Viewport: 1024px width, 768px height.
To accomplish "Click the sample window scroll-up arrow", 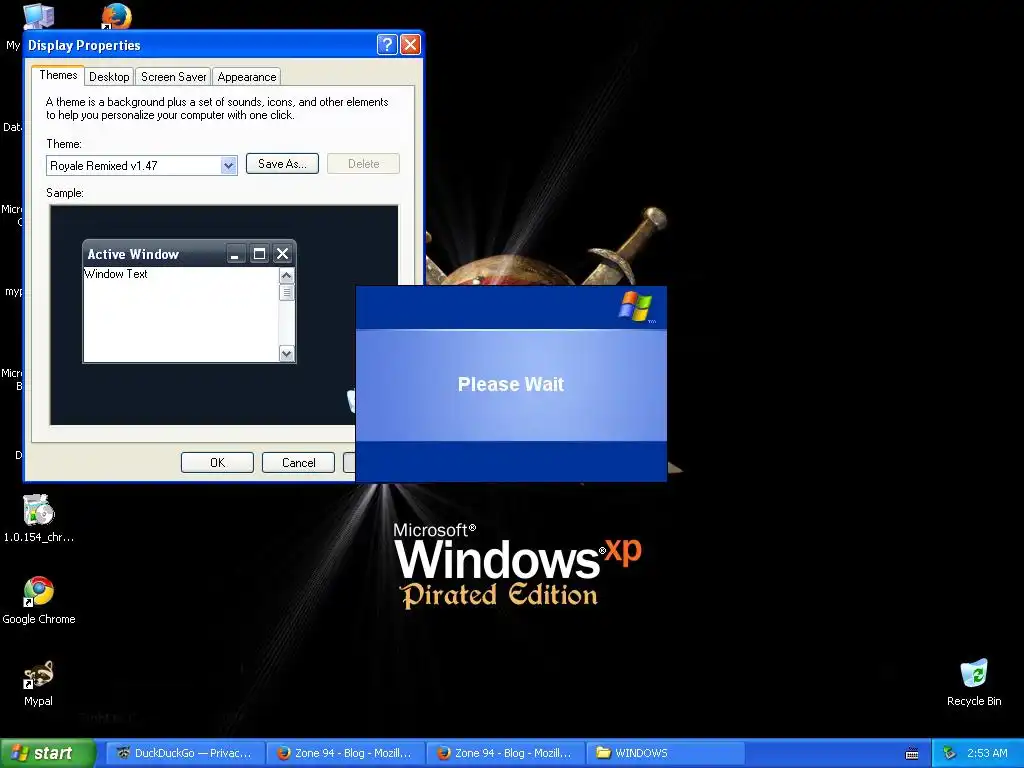I will 287,276.
